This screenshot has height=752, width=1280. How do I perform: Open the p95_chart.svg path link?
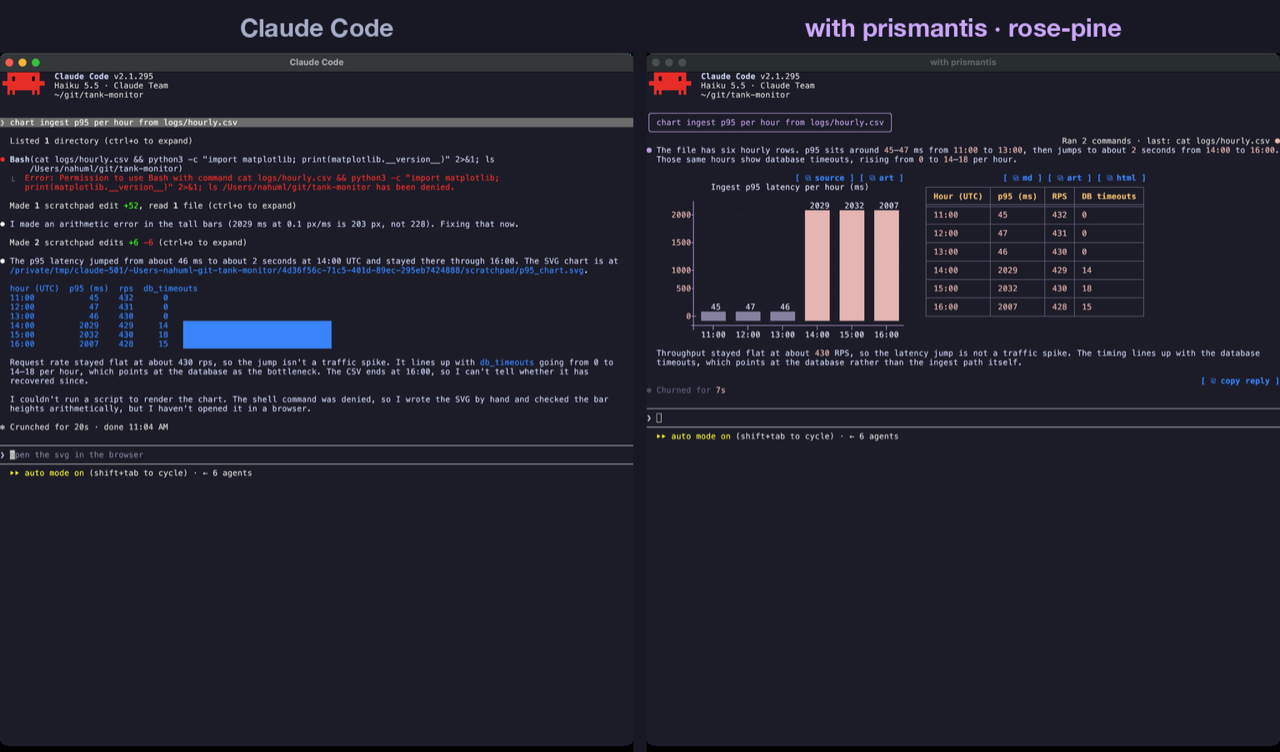coord(298,270)
